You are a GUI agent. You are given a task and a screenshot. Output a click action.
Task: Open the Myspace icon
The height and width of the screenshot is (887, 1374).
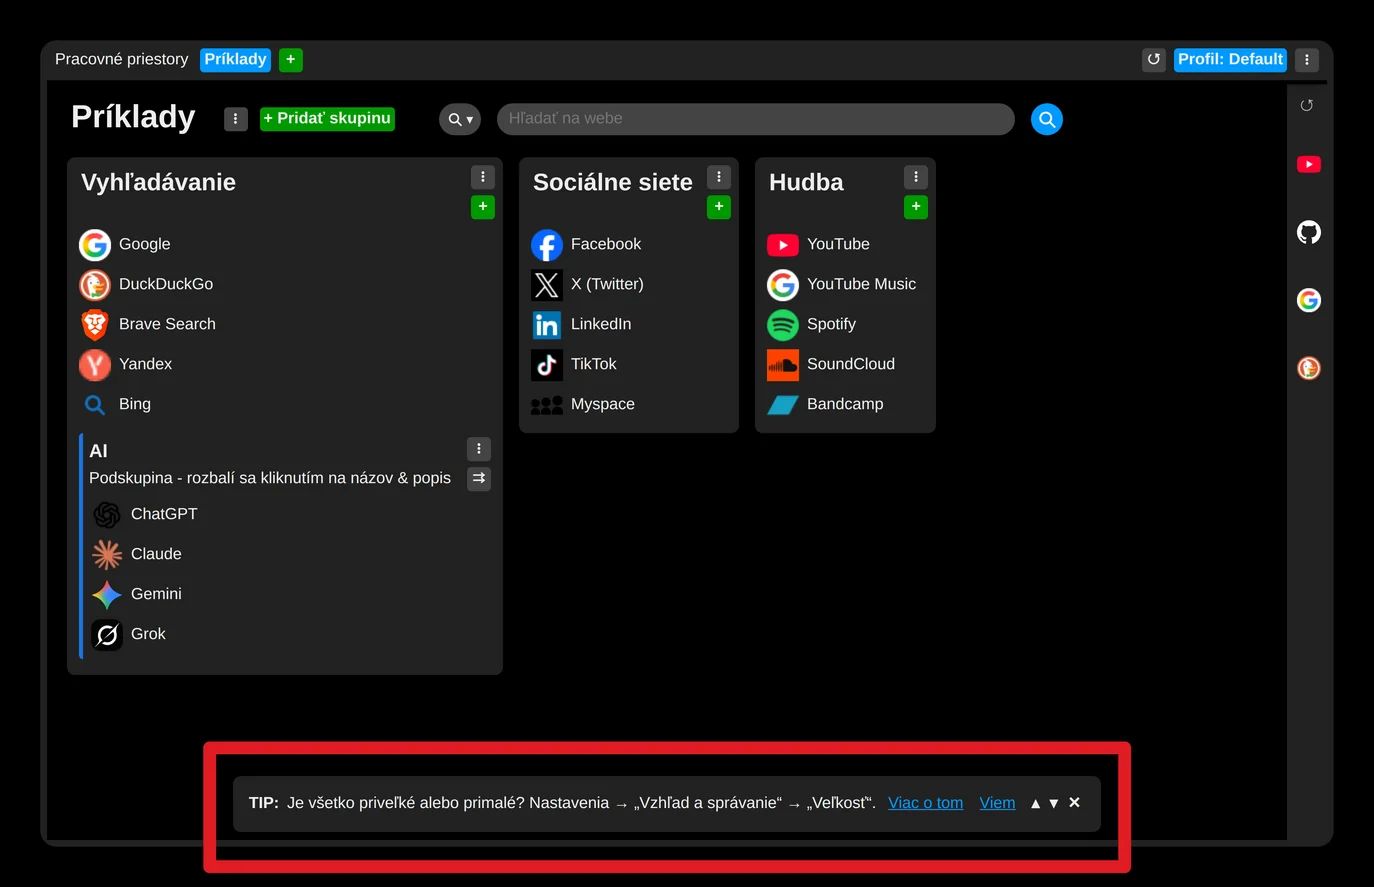pyautogui.click(x=547, y=404)
